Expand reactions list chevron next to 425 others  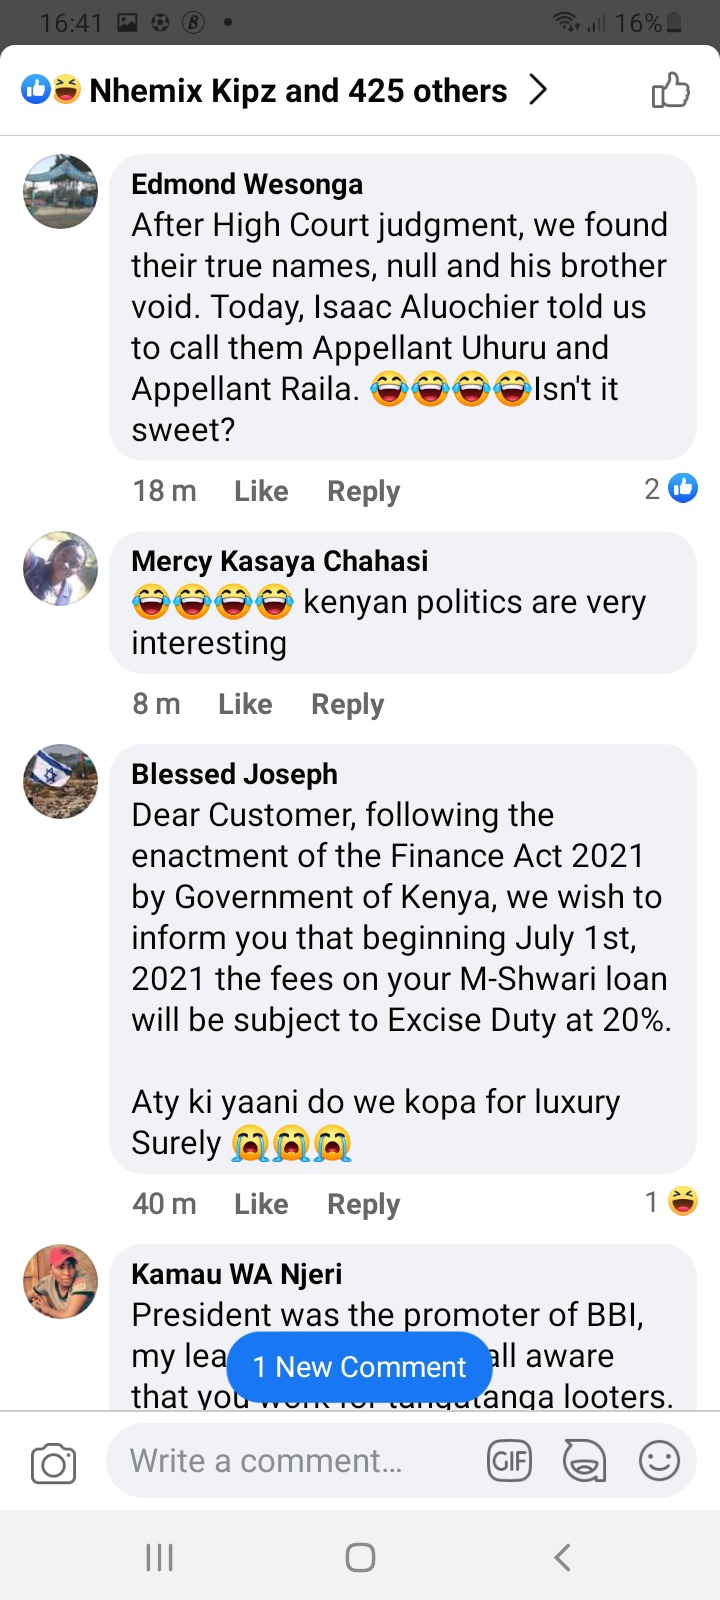(x=538, y=90)
